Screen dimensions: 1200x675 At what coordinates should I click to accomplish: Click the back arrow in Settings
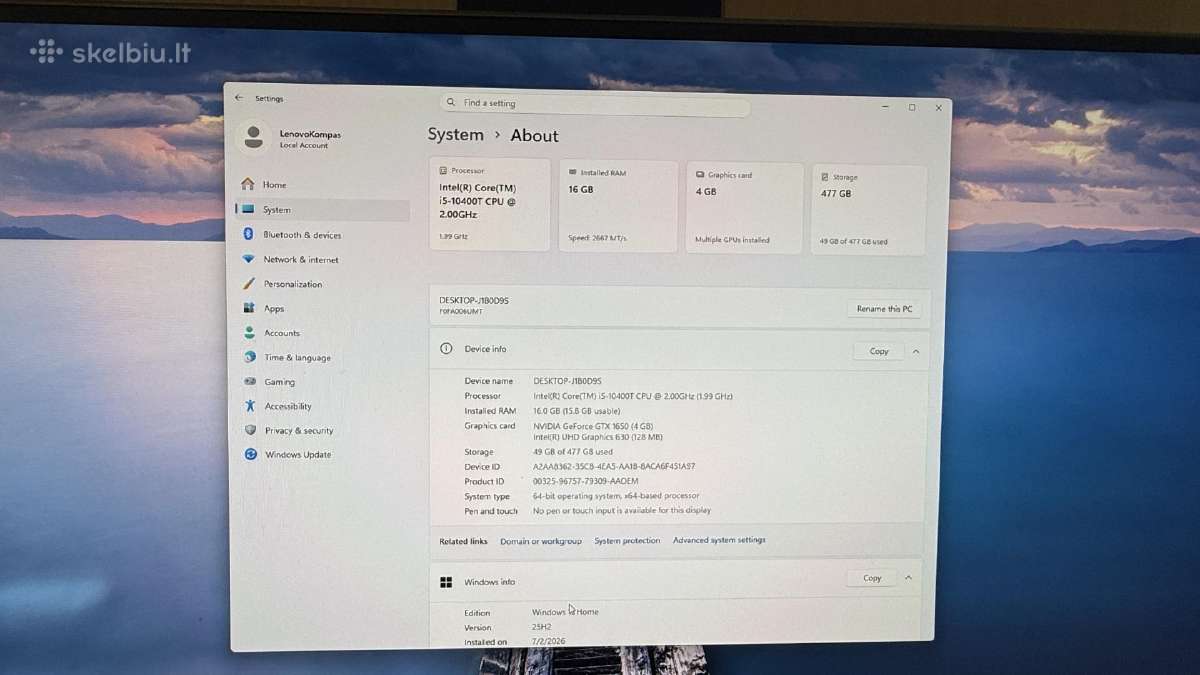point(238,98)
